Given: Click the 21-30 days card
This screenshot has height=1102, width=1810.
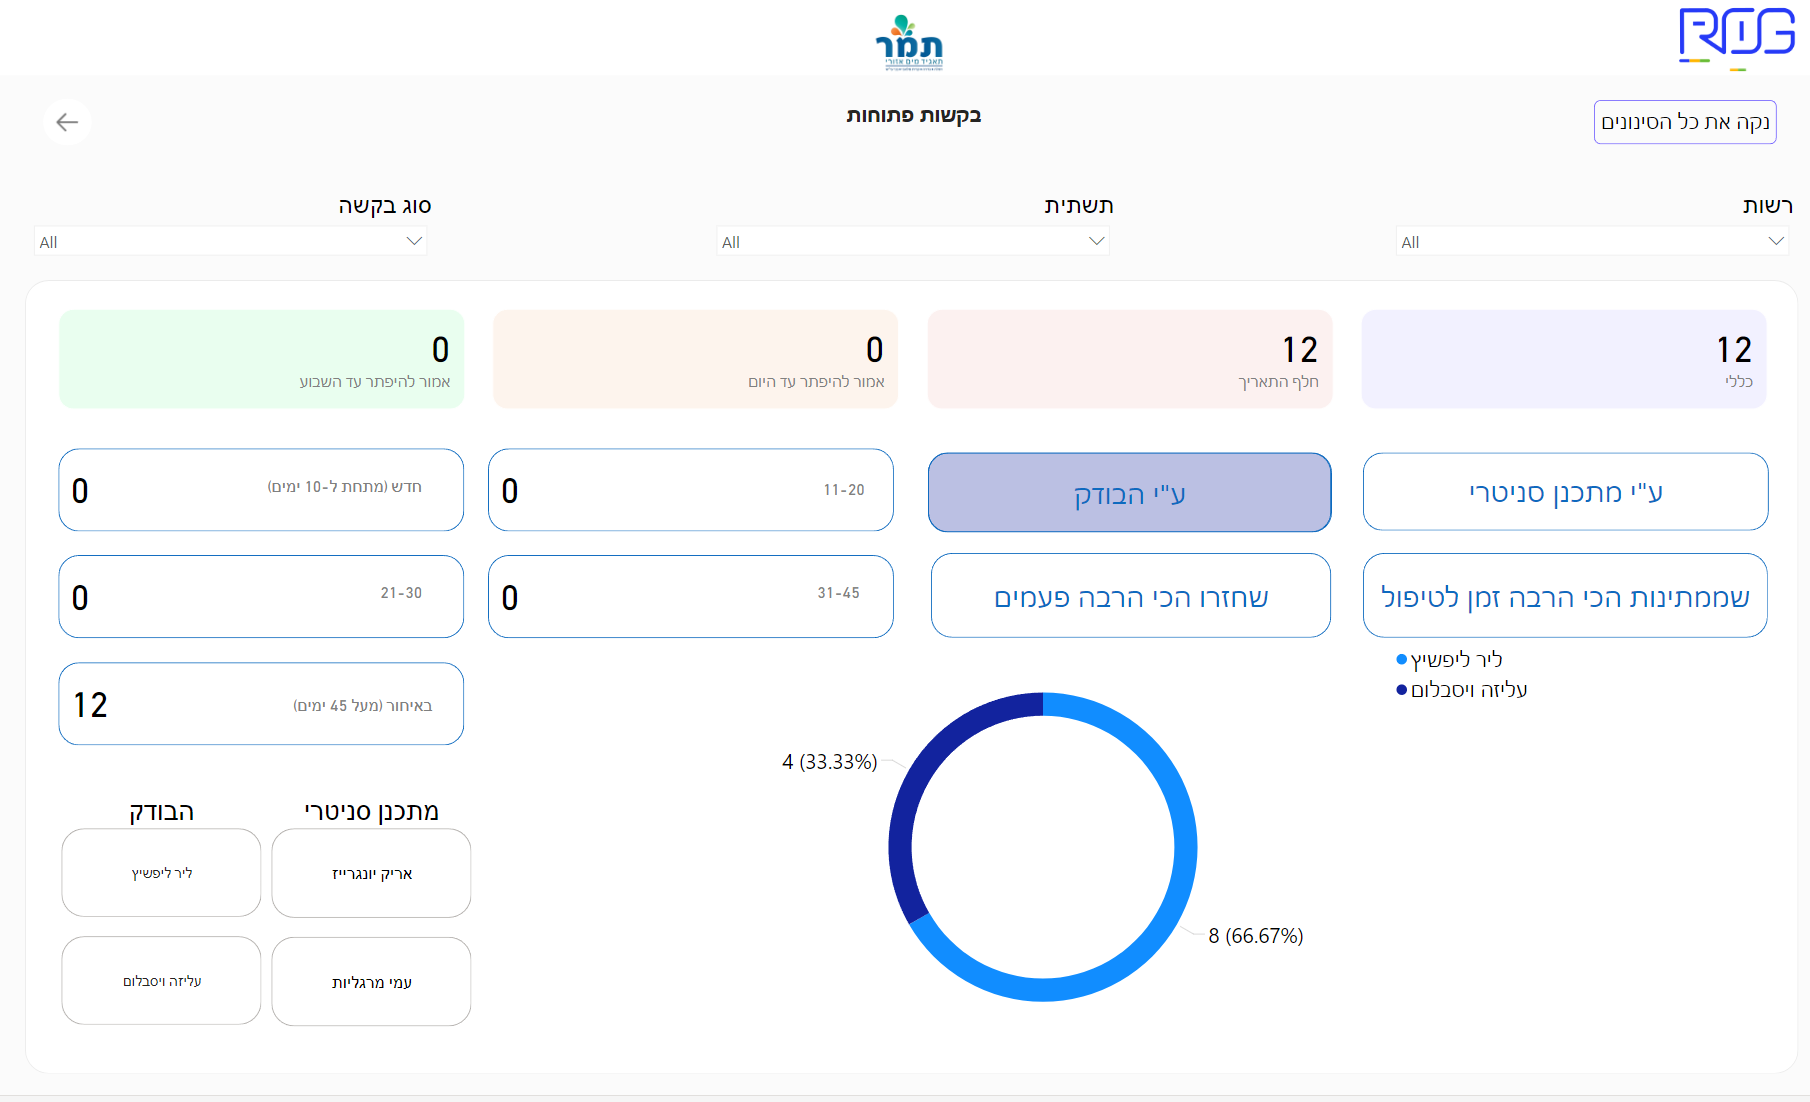Looking at the screenshot, I should click(261, 597).
